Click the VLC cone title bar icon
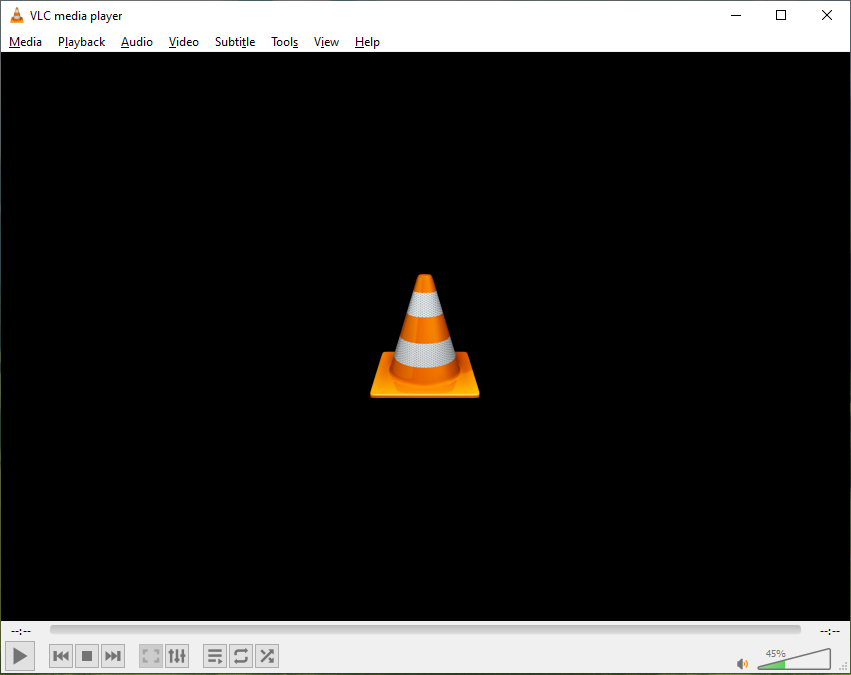This screenshot has height=675, width=851. click(x=17, y=15)
